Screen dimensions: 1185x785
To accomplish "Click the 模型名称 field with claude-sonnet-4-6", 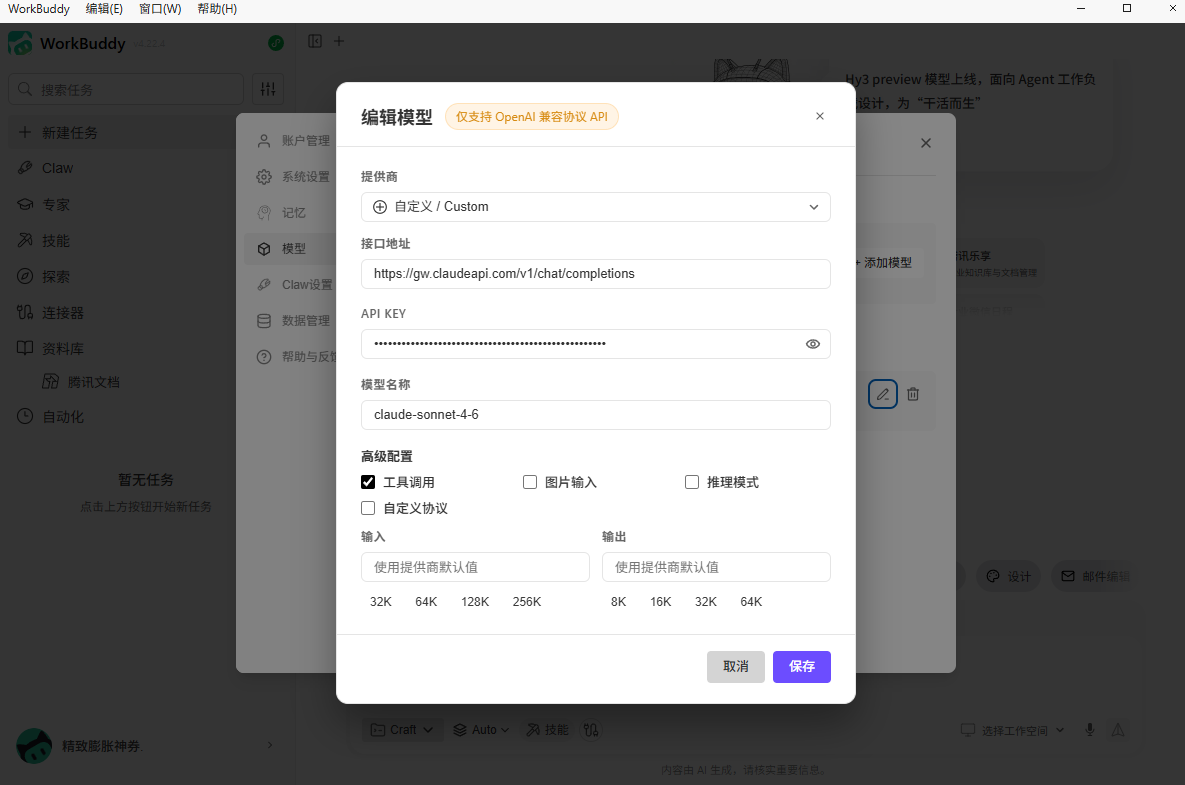I will point(596,415).
